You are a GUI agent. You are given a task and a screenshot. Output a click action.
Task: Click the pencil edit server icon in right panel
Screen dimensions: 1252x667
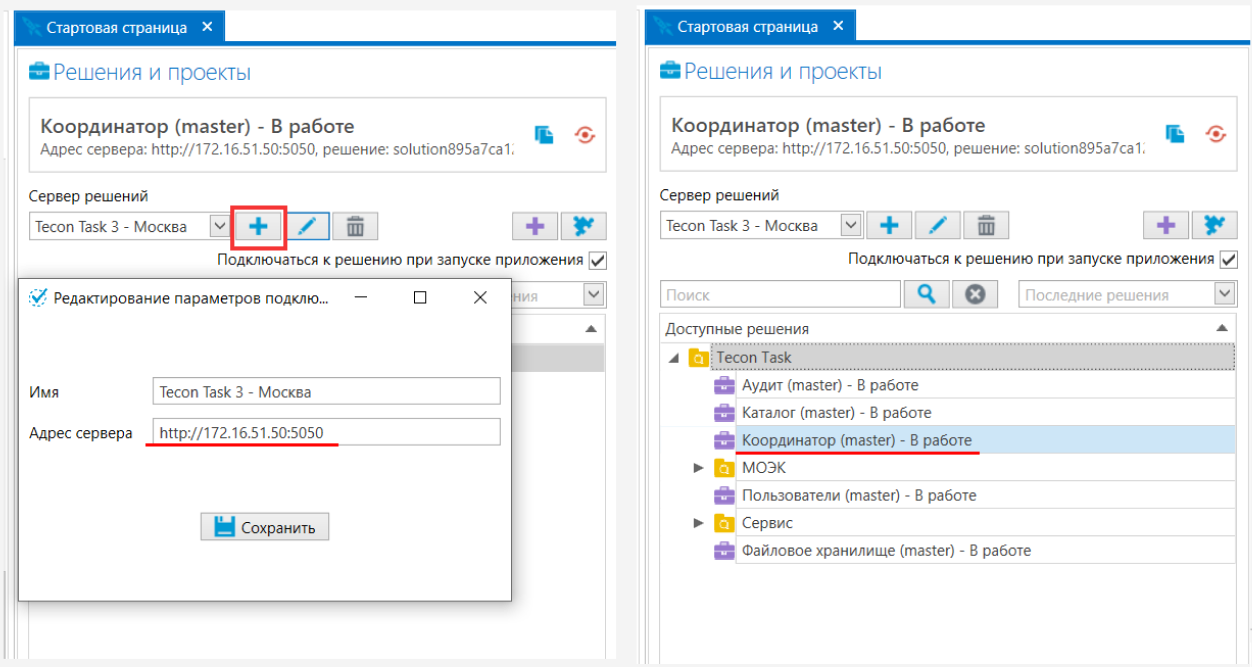coord(938,226)
